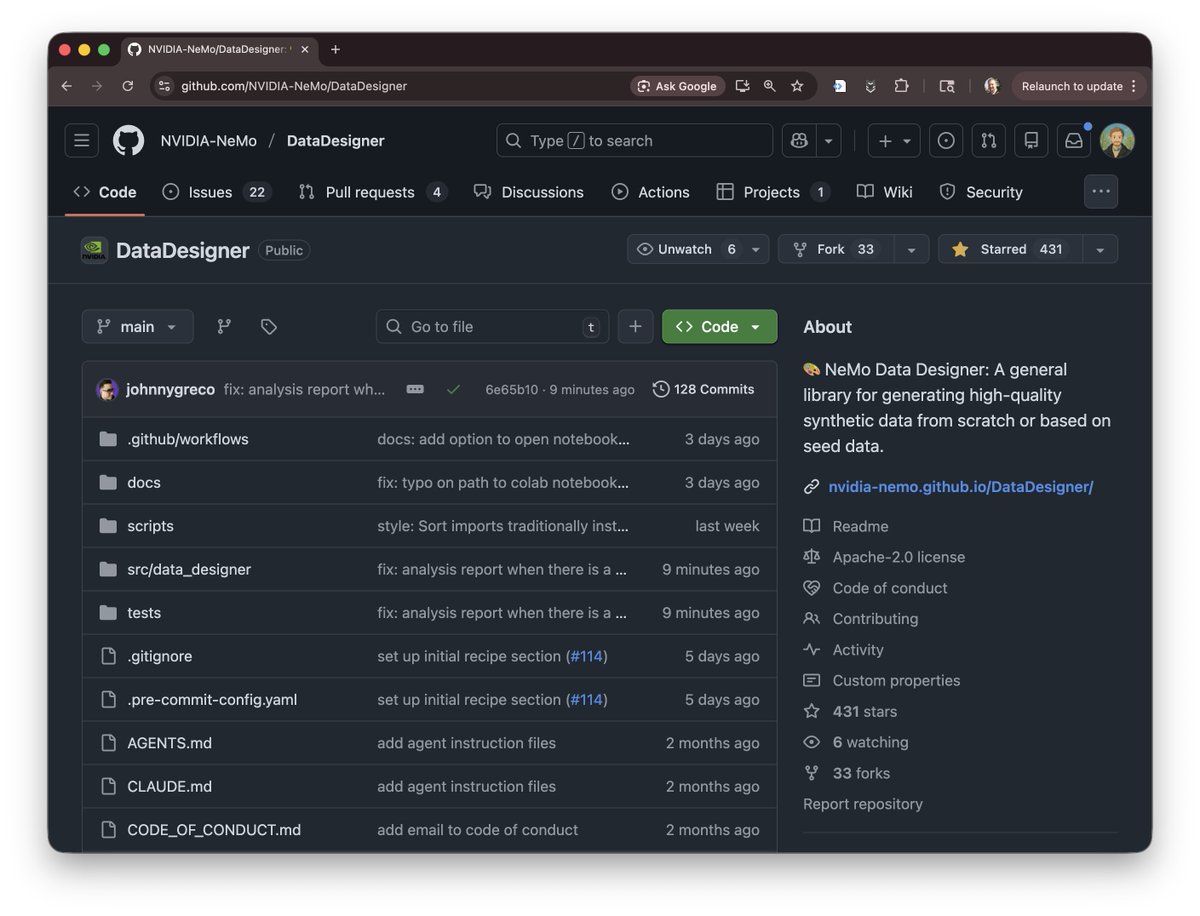The width and height of the screenshot is (1200, 916).
Task: Open the Security tab
Action: 981,192
